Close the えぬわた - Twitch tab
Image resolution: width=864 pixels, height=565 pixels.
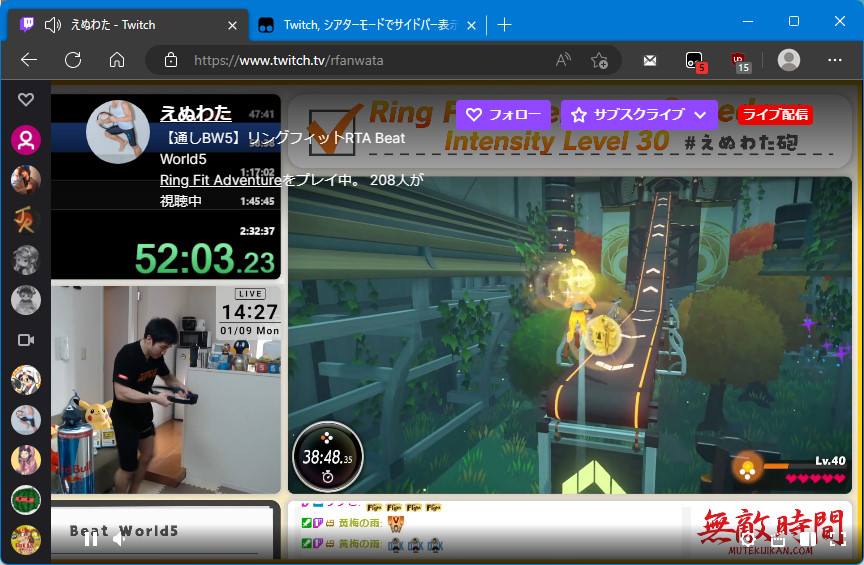233,25
